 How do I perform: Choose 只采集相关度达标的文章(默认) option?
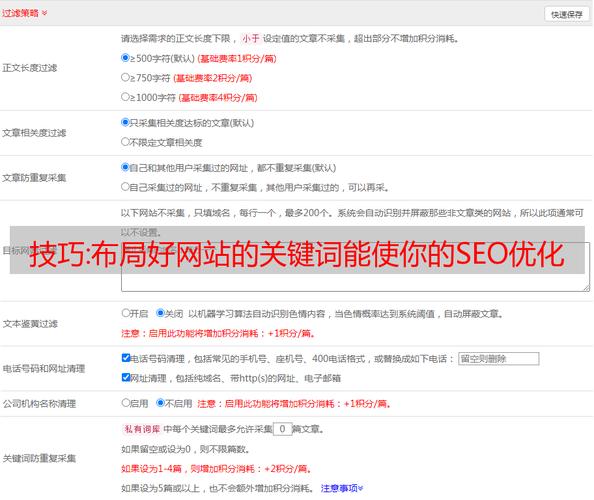(125, 122)
